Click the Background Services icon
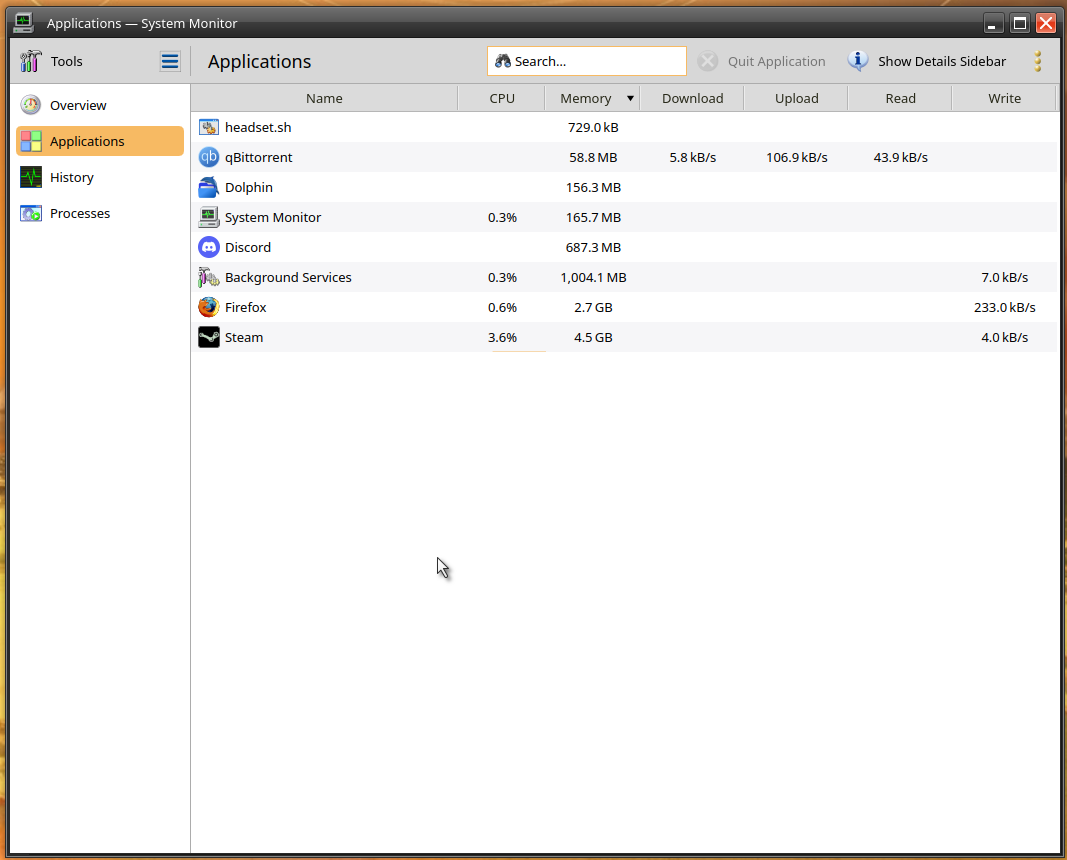This screenshot has height=860, width=1067. pos(209,277)
